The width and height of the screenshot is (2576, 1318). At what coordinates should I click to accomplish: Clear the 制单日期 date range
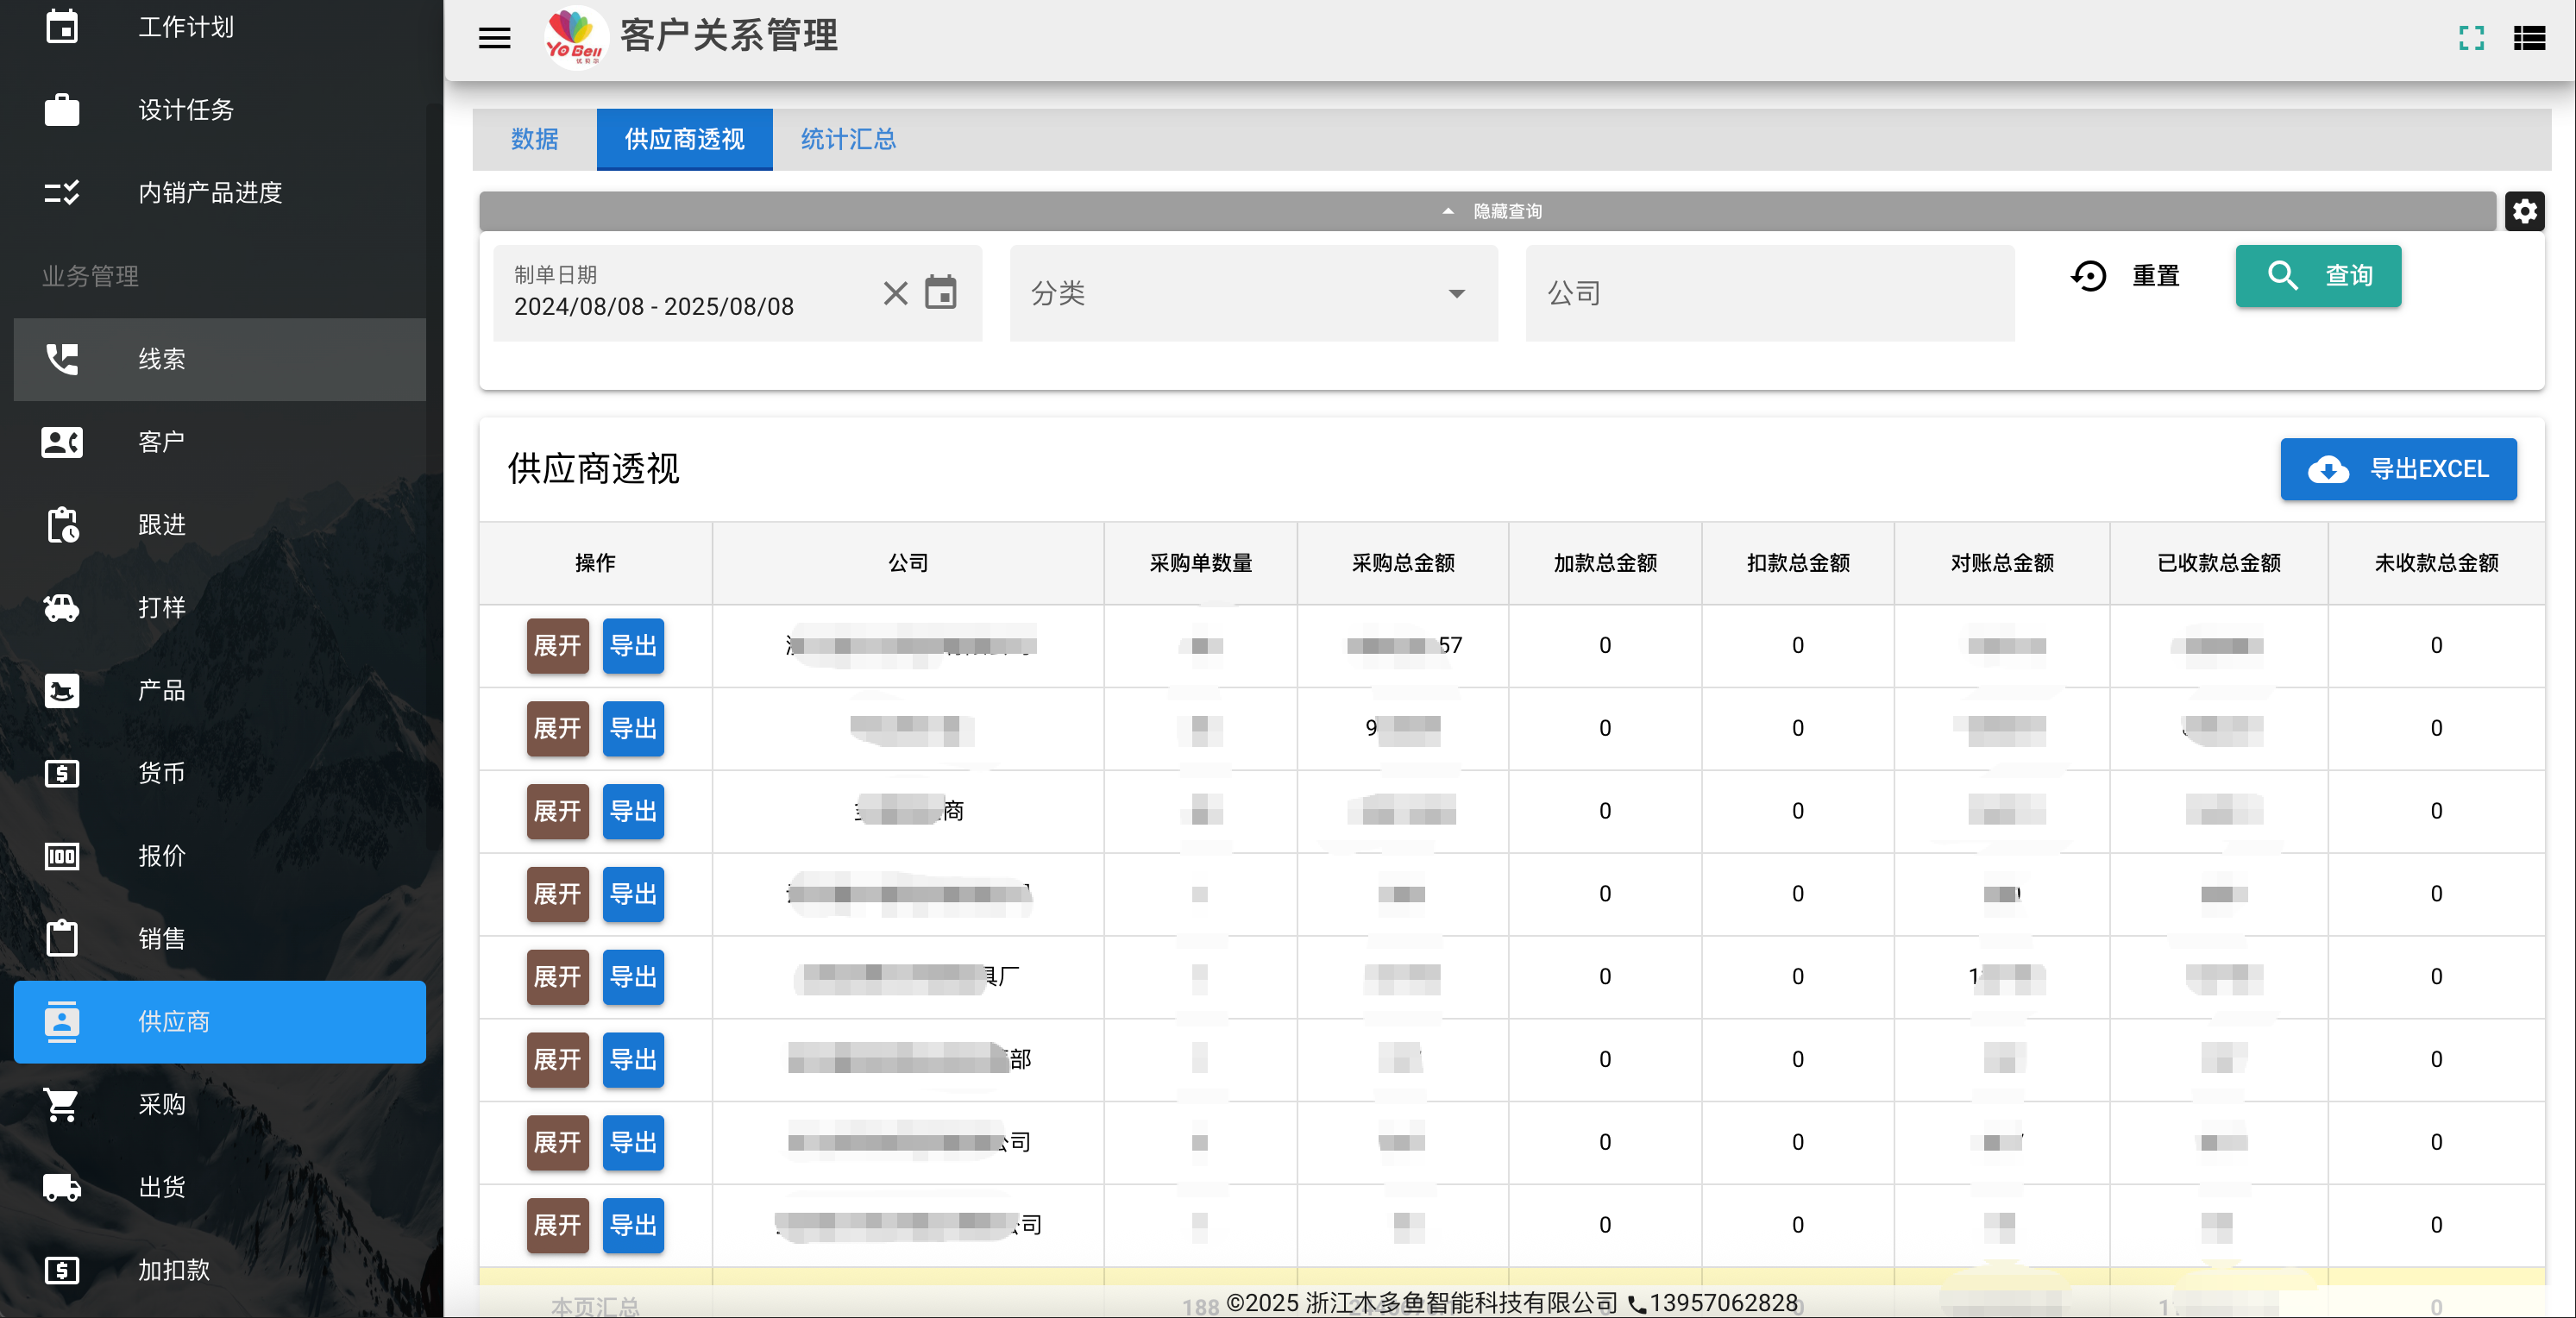pos(895,293)
